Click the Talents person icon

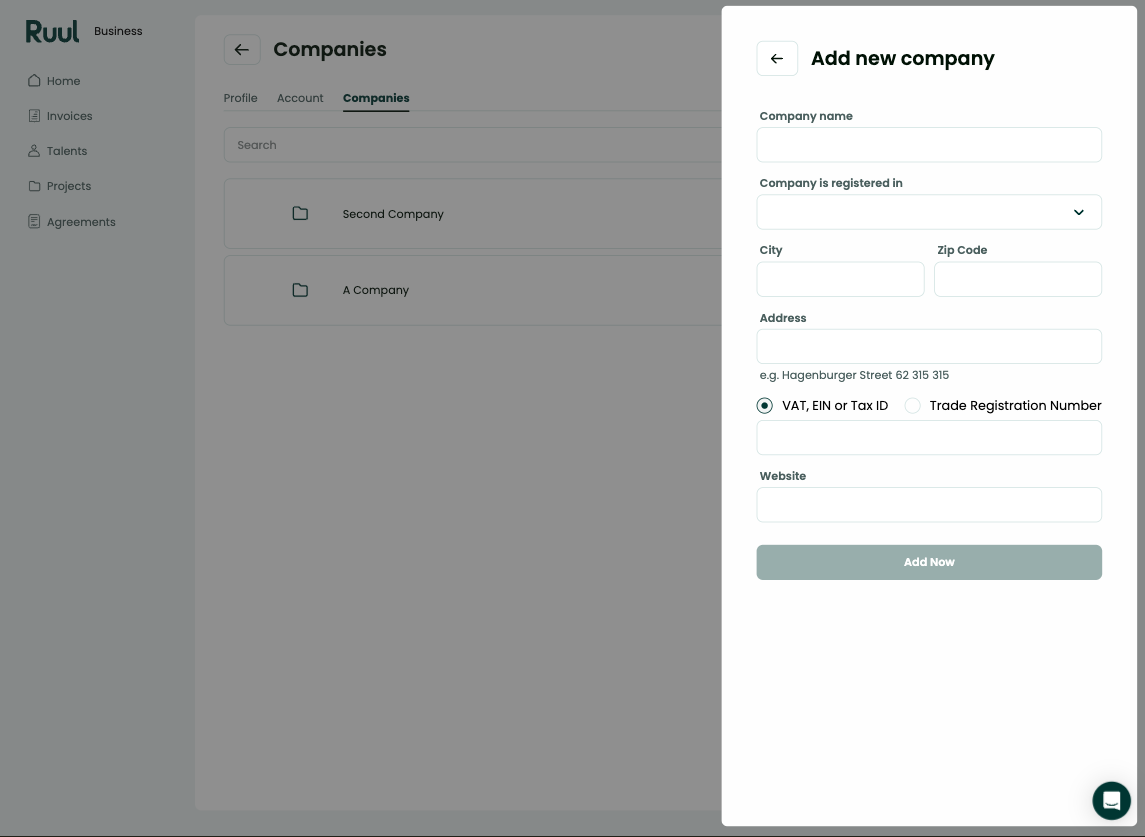coord(34,150)
